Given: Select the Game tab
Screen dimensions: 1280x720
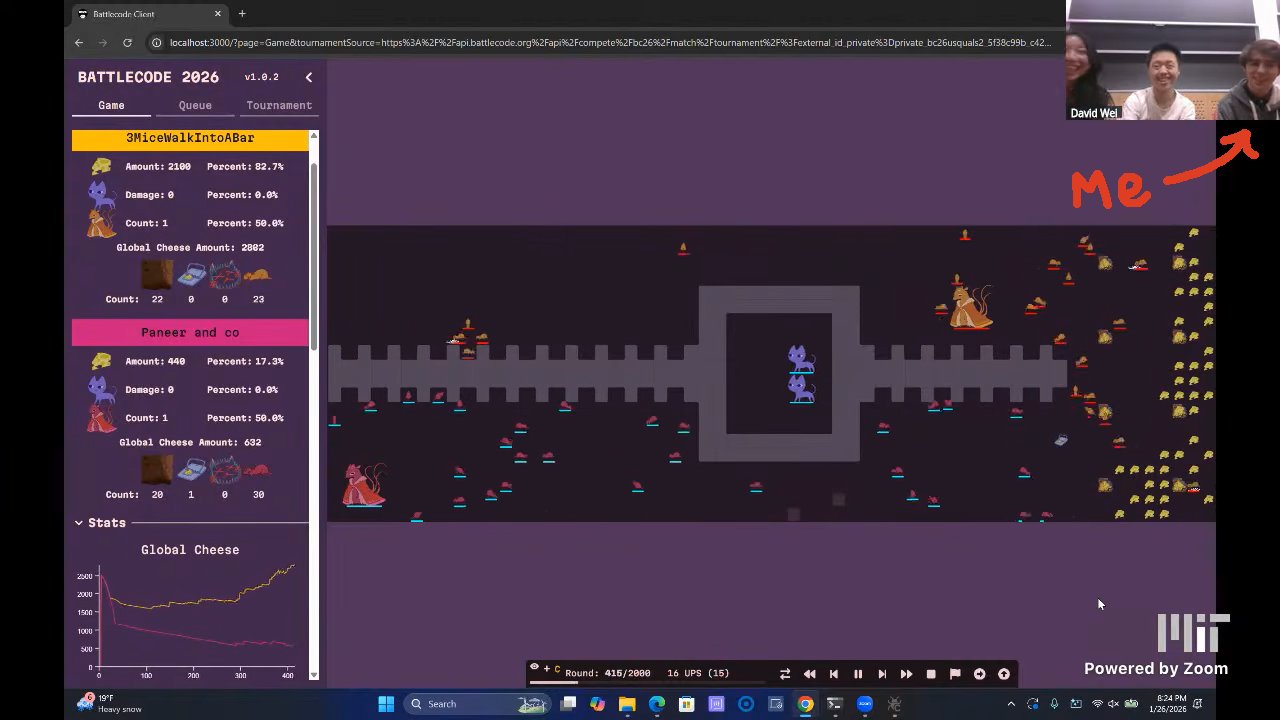Looking at the screenshot, I should [x=111, y=105].
